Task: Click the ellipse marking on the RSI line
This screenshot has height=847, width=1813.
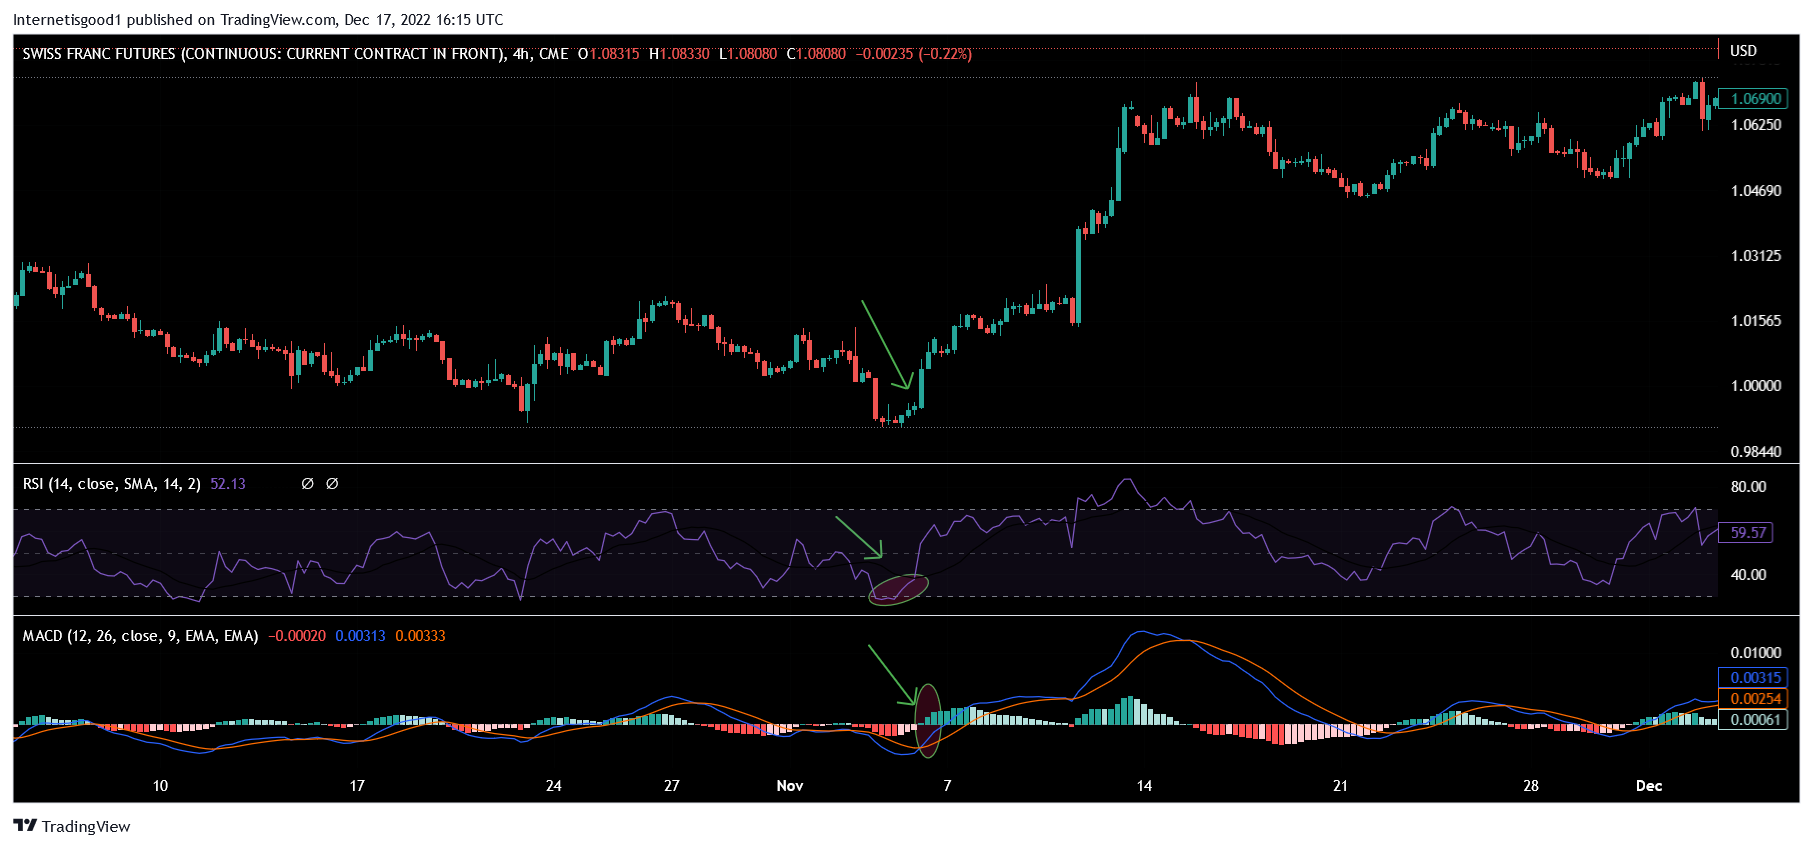Action: click(899, 589)
